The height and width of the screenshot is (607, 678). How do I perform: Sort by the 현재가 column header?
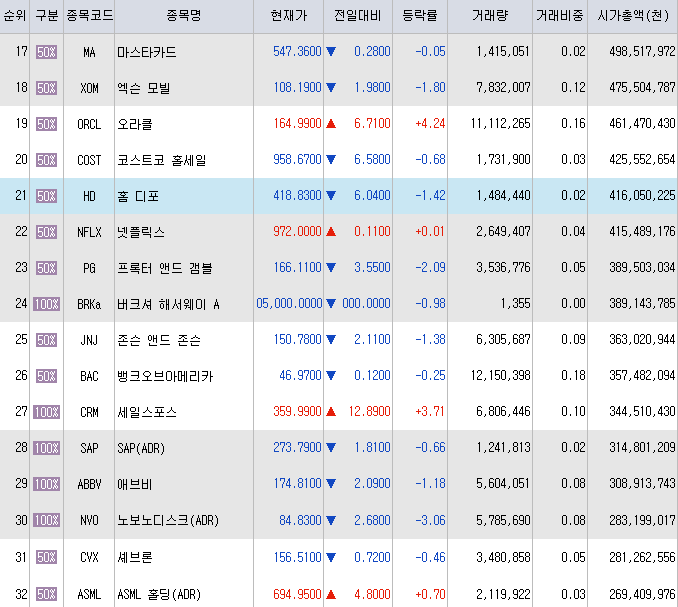pyautogui.click(x=288, y=16)
